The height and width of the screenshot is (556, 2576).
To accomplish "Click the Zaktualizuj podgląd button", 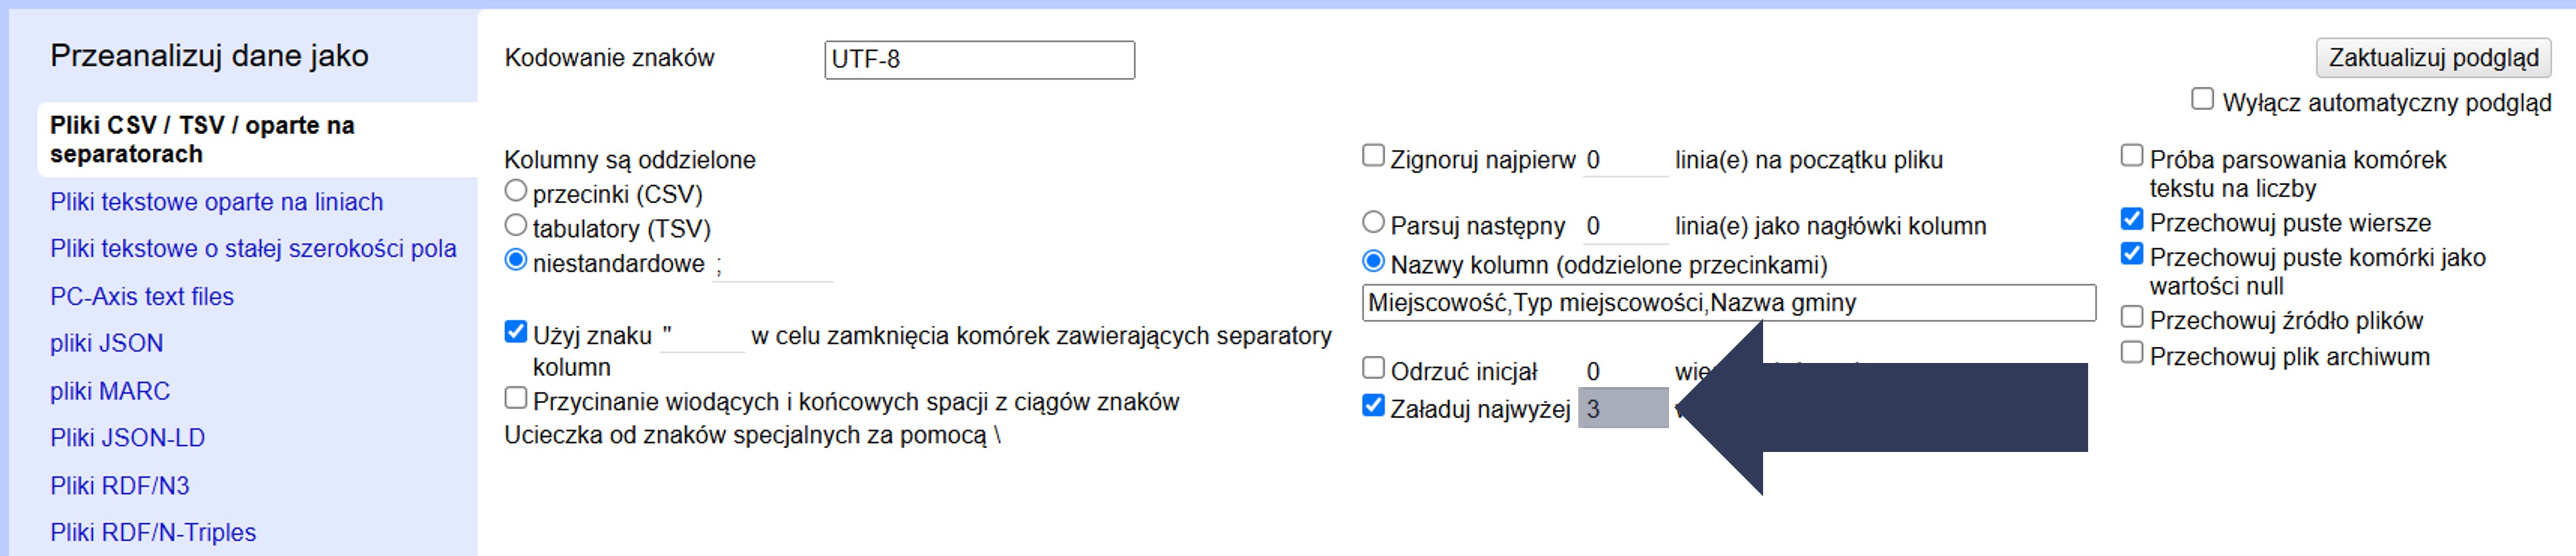I will coord(2432,58).
